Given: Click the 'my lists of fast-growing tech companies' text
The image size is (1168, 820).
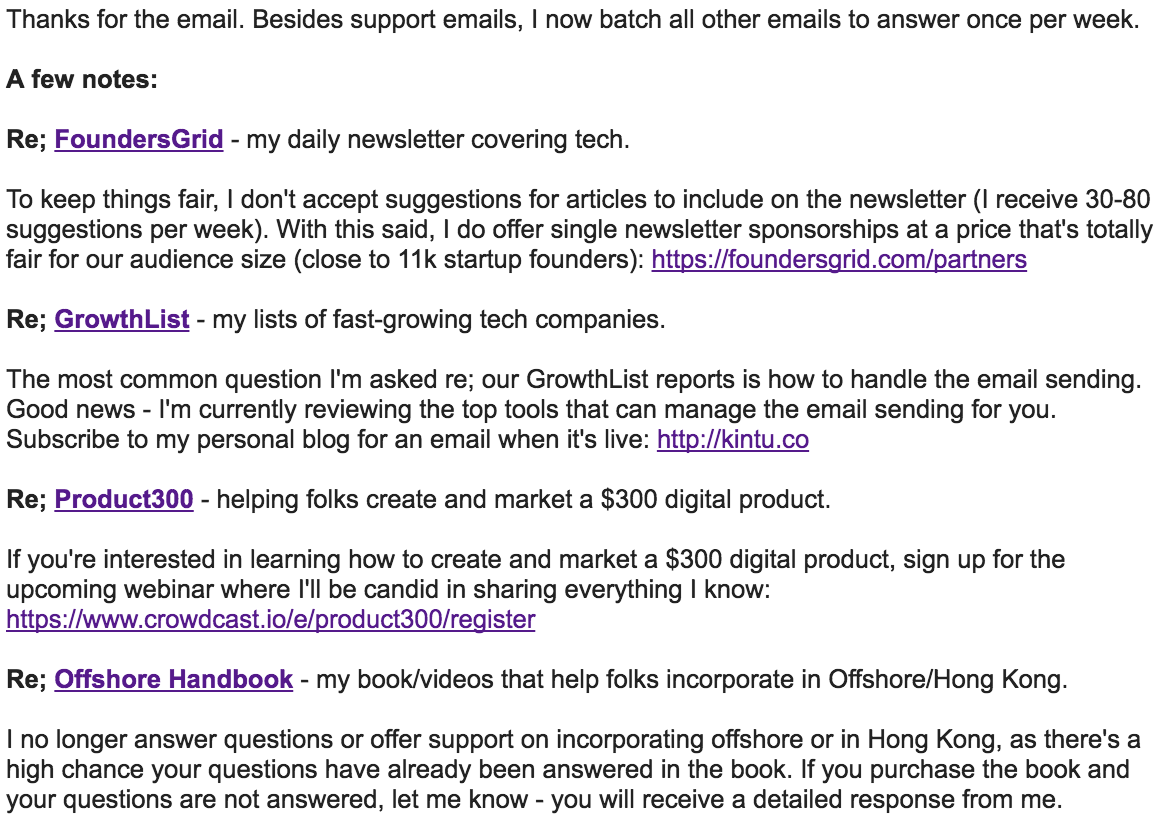Looking at the screenshot, I should point(439,320).
